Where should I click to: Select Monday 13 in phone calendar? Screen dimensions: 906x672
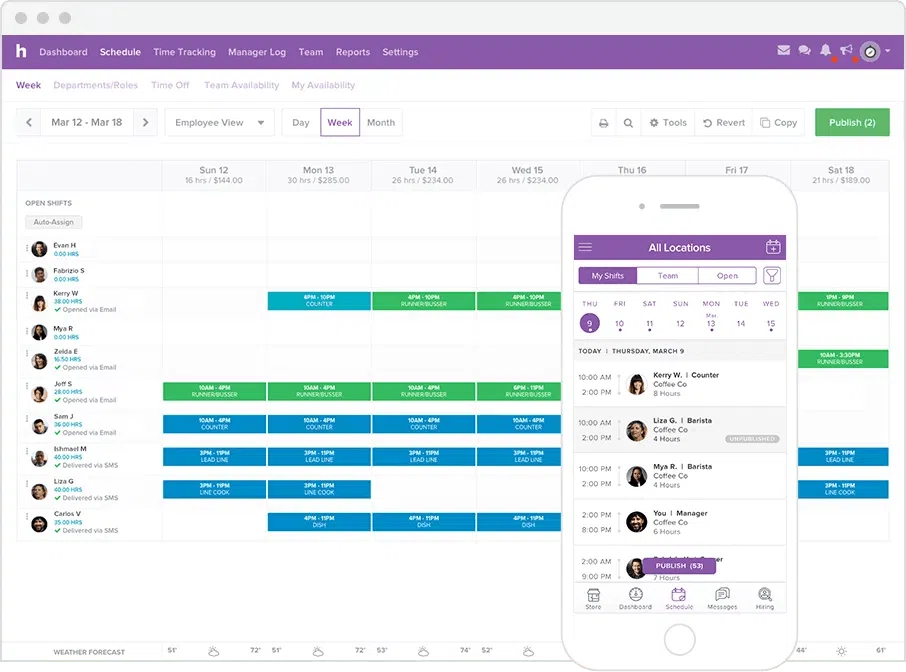click(x=711, y=323)
